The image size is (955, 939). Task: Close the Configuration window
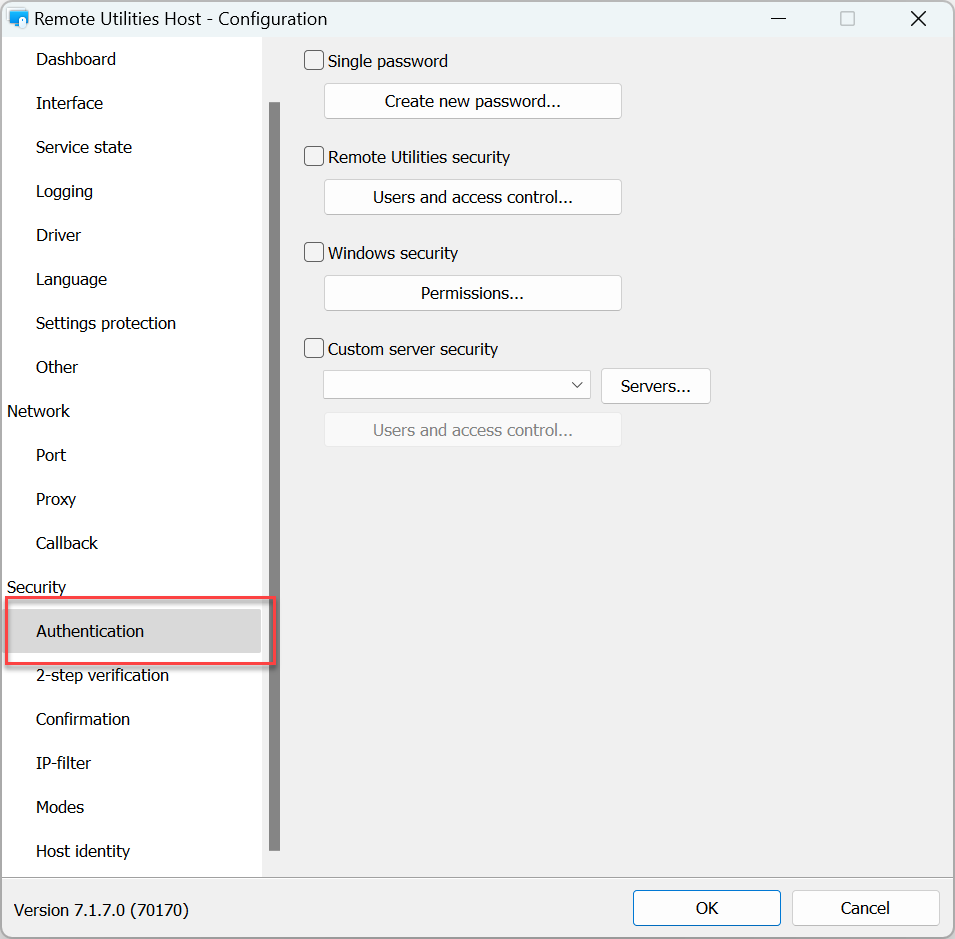click(x=918, y=19)
